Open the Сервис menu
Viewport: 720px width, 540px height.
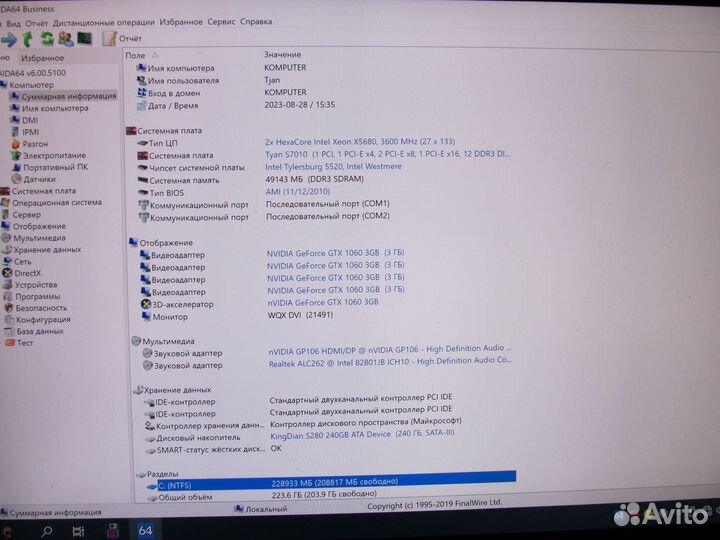221,22
